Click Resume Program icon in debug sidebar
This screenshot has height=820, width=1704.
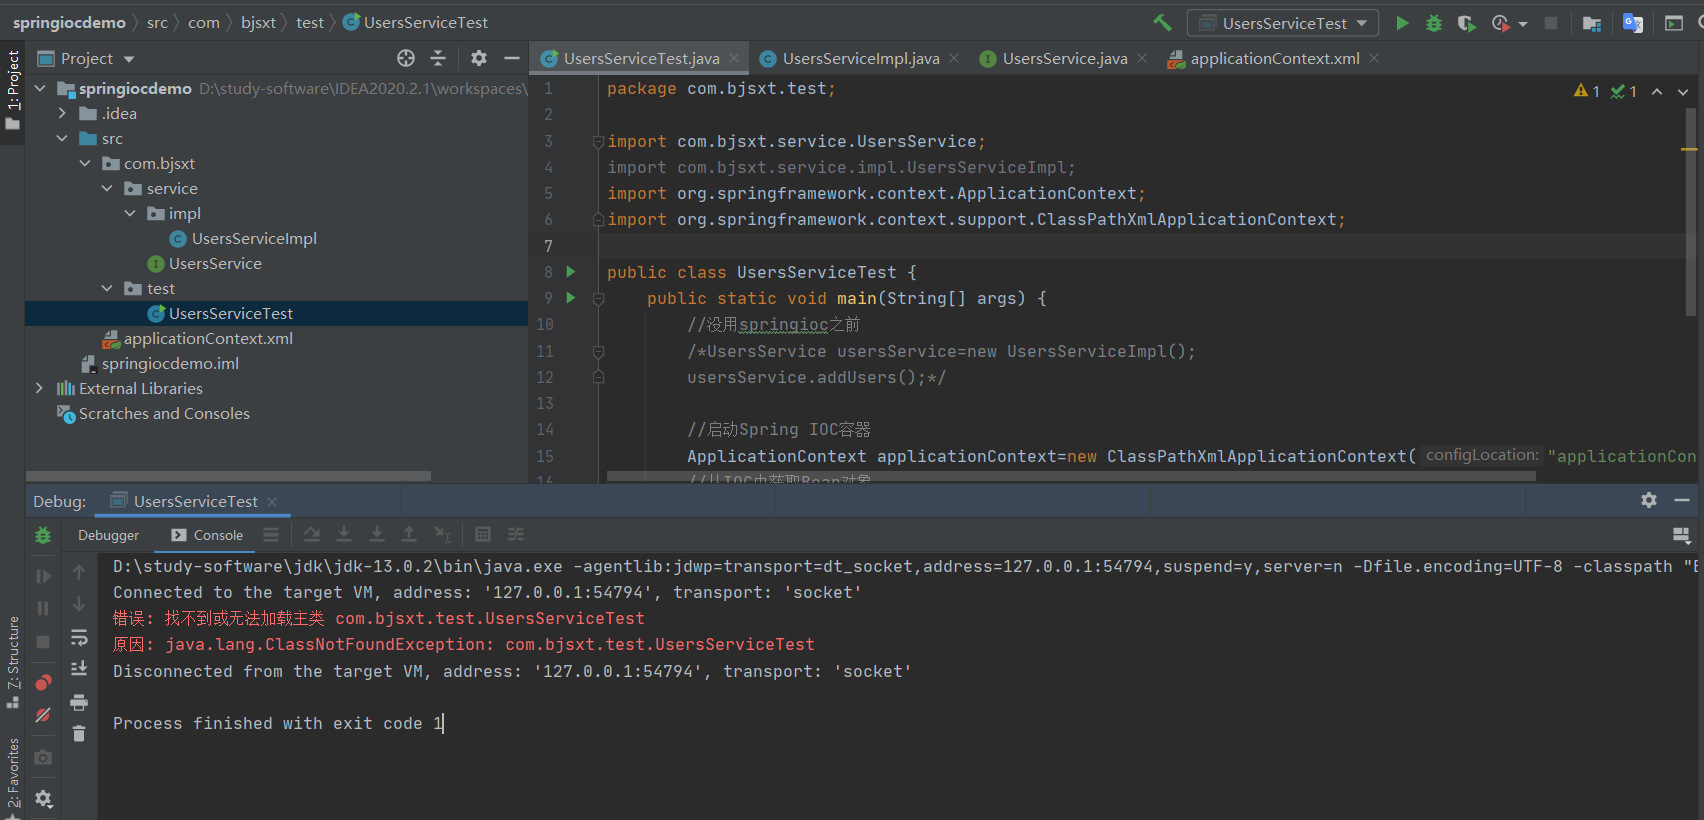(x=43, y=576)
